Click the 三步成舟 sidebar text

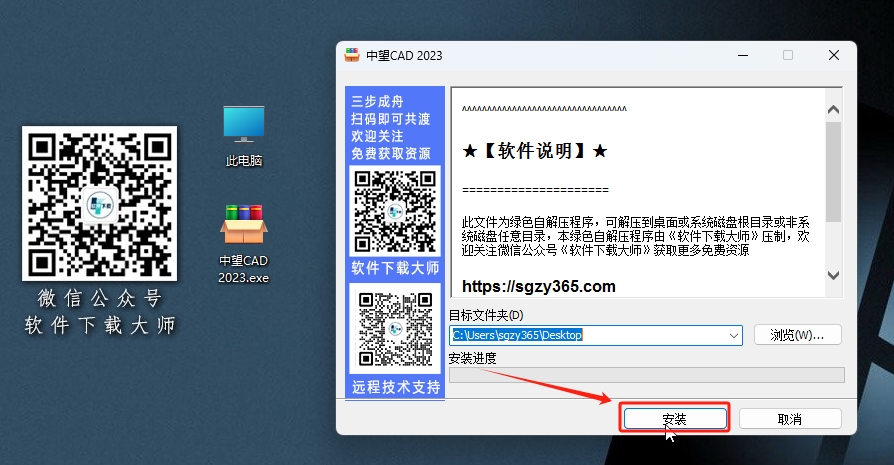[377, 101]
